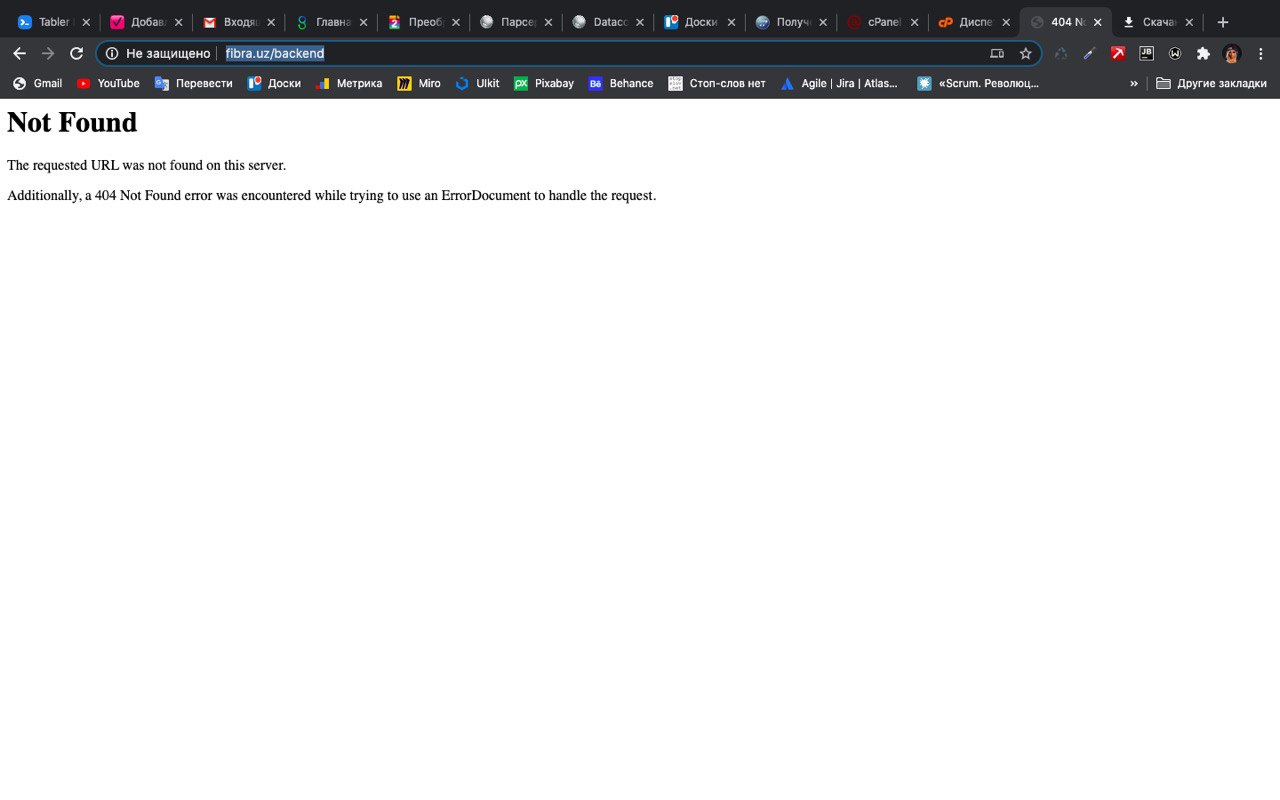Open a new tab with plus button

[1222, 22]
